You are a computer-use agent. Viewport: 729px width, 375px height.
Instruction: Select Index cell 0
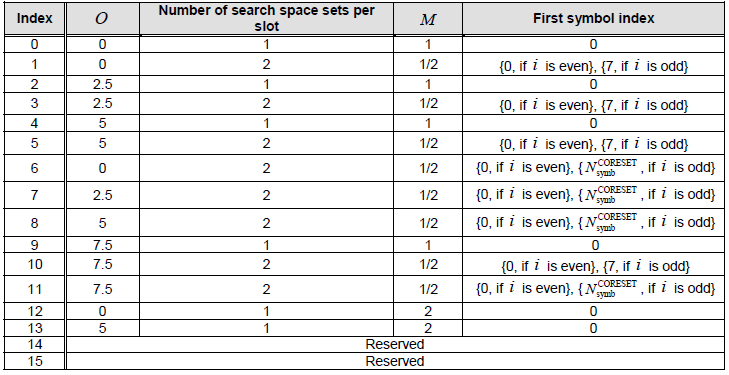click(x=34, y=44)
